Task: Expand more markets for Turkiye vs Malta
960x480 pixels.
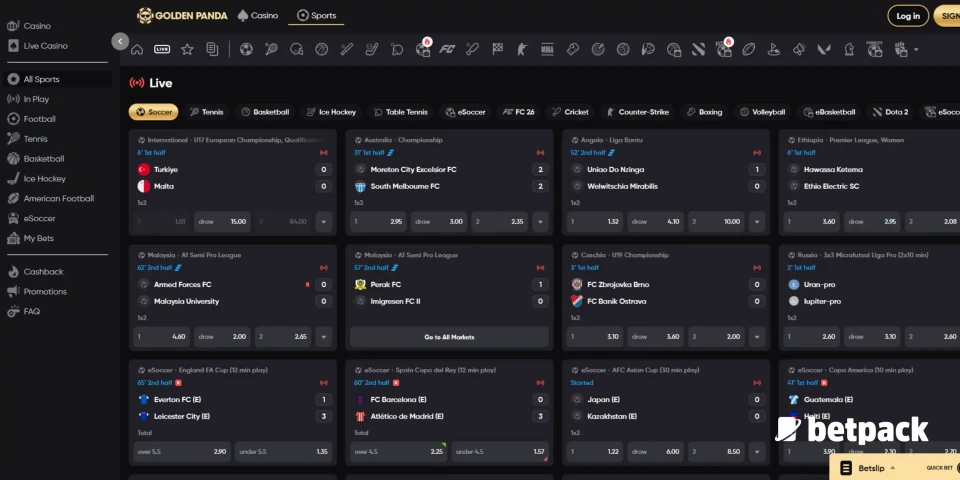Action: (323, 221)
